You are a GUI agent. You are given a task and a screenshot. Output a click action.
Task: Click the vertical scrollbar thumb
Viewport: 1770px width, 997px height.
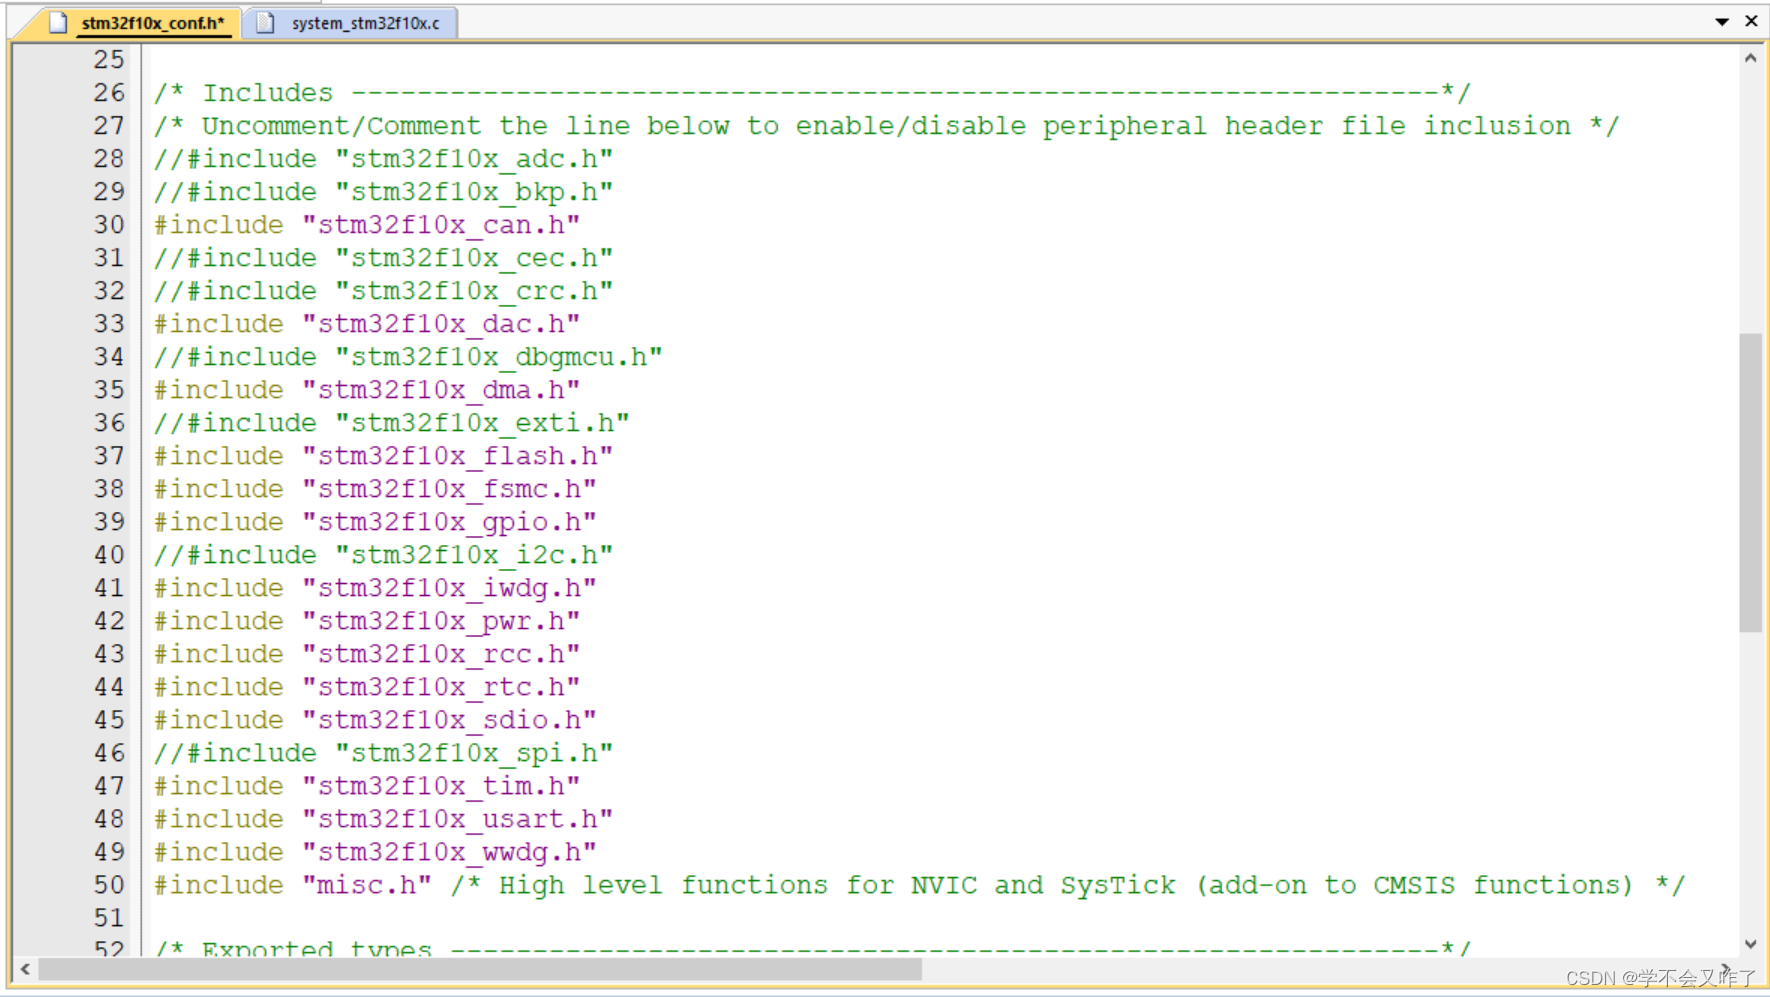tap(1750, 483)
